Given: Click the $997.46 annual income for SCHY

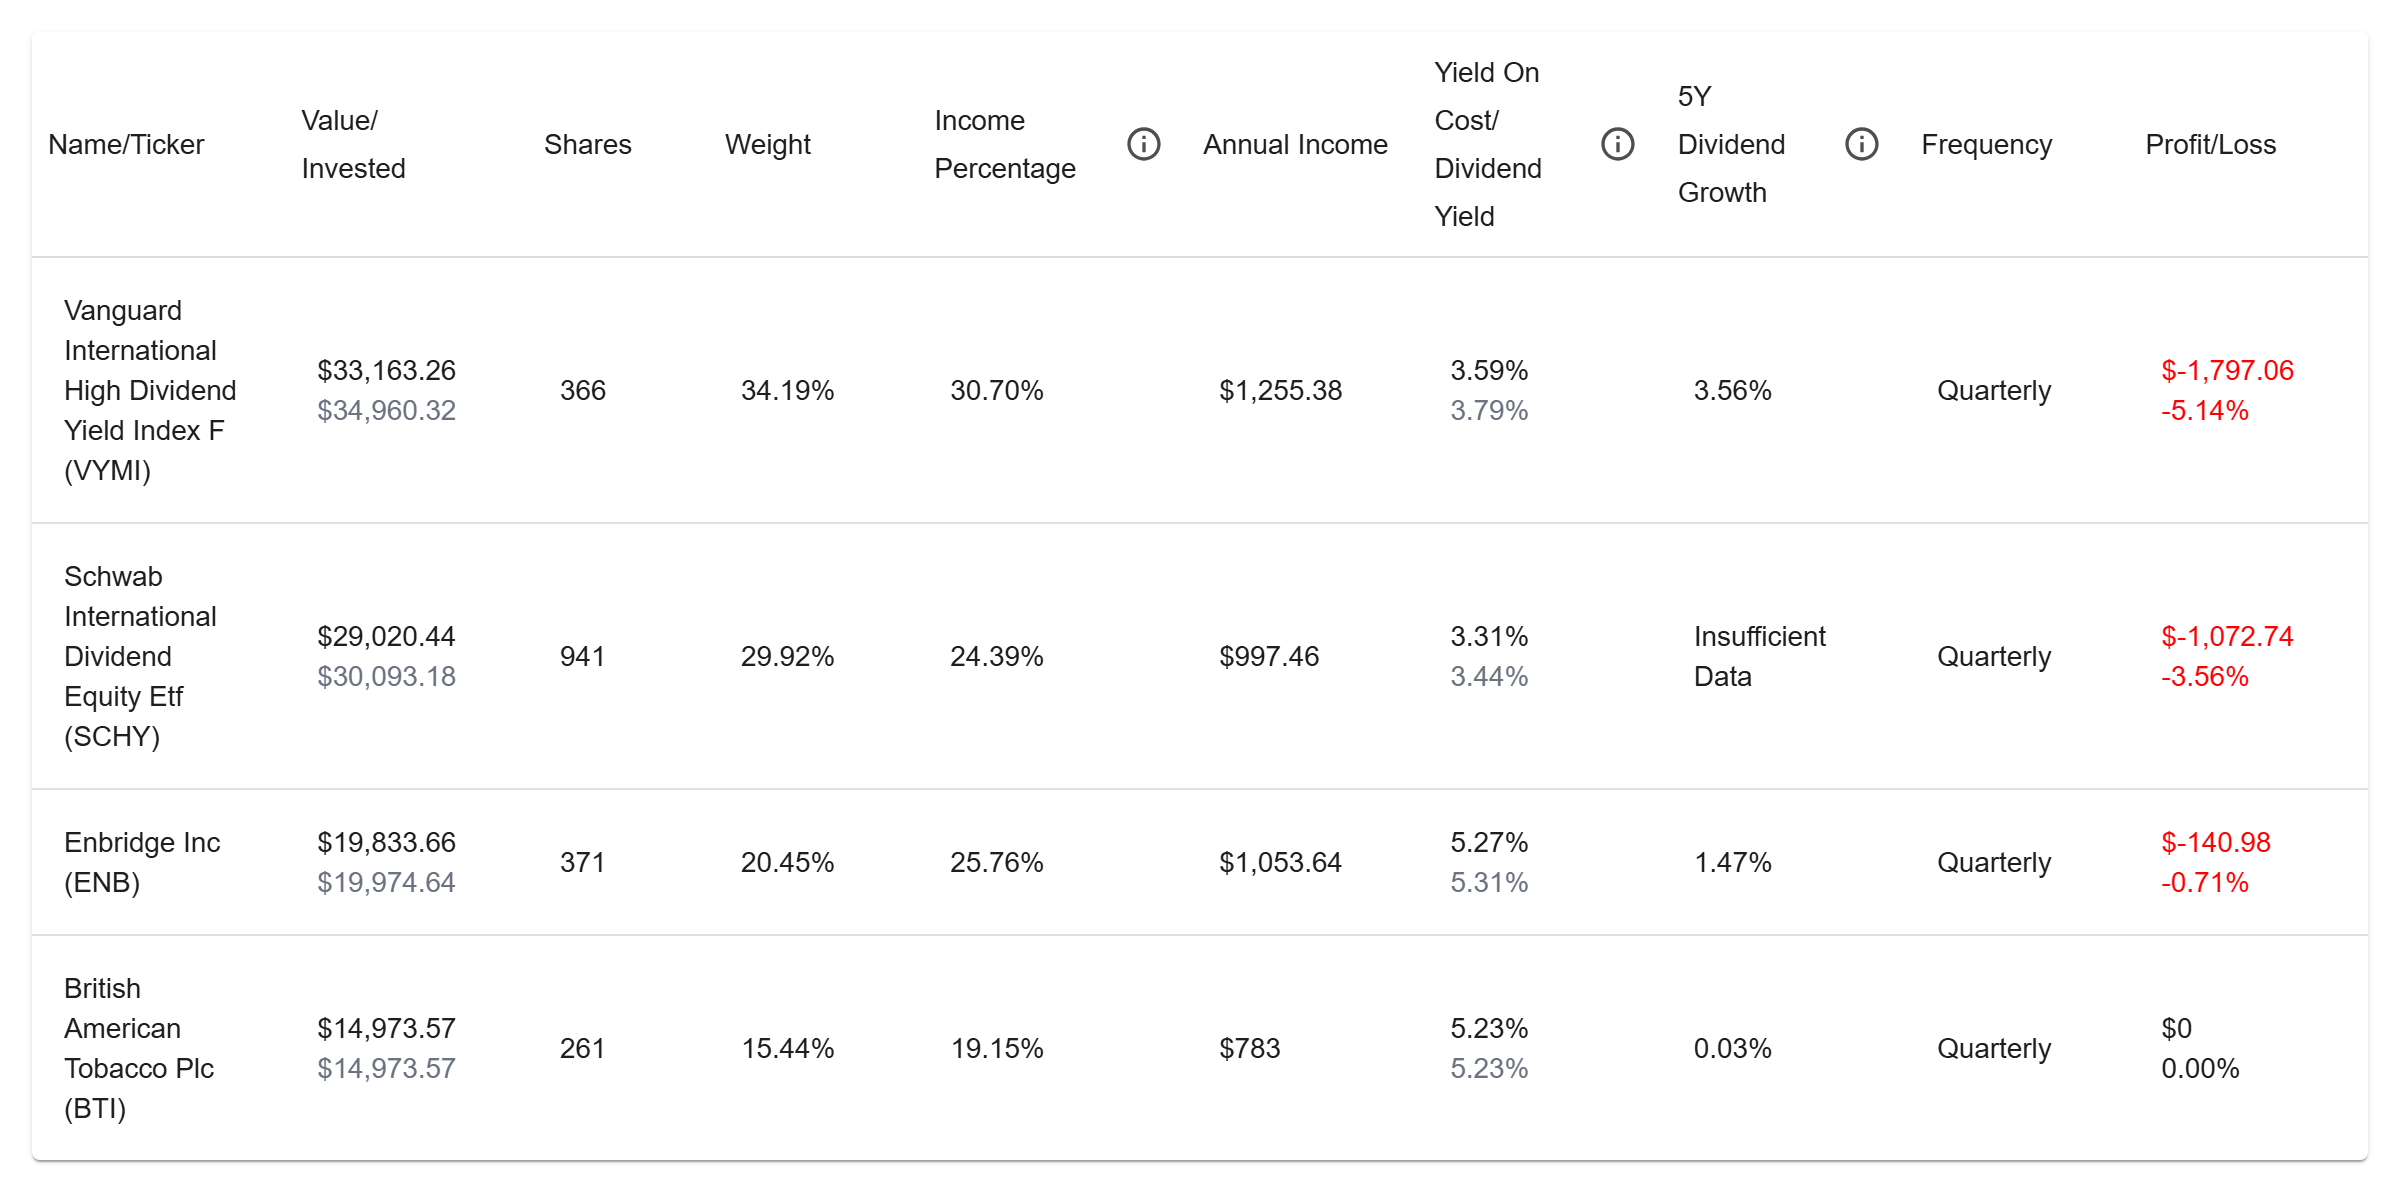Looking at the screenshot, I should click(x=1268, y=656).
